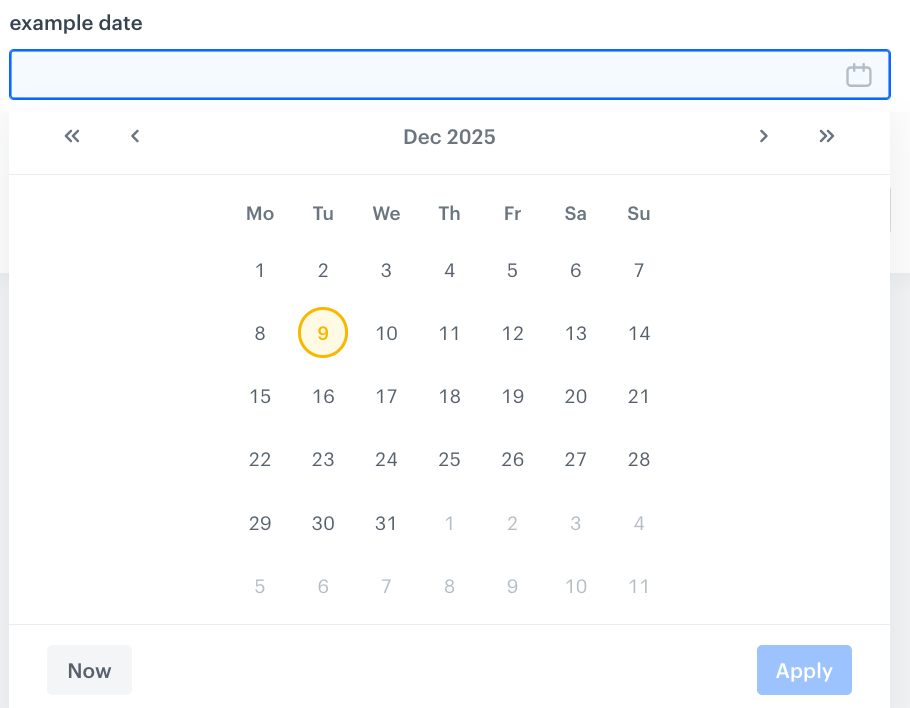Select December 14 under Sunday column
This screenshot has width=910, height=708.
639,332
